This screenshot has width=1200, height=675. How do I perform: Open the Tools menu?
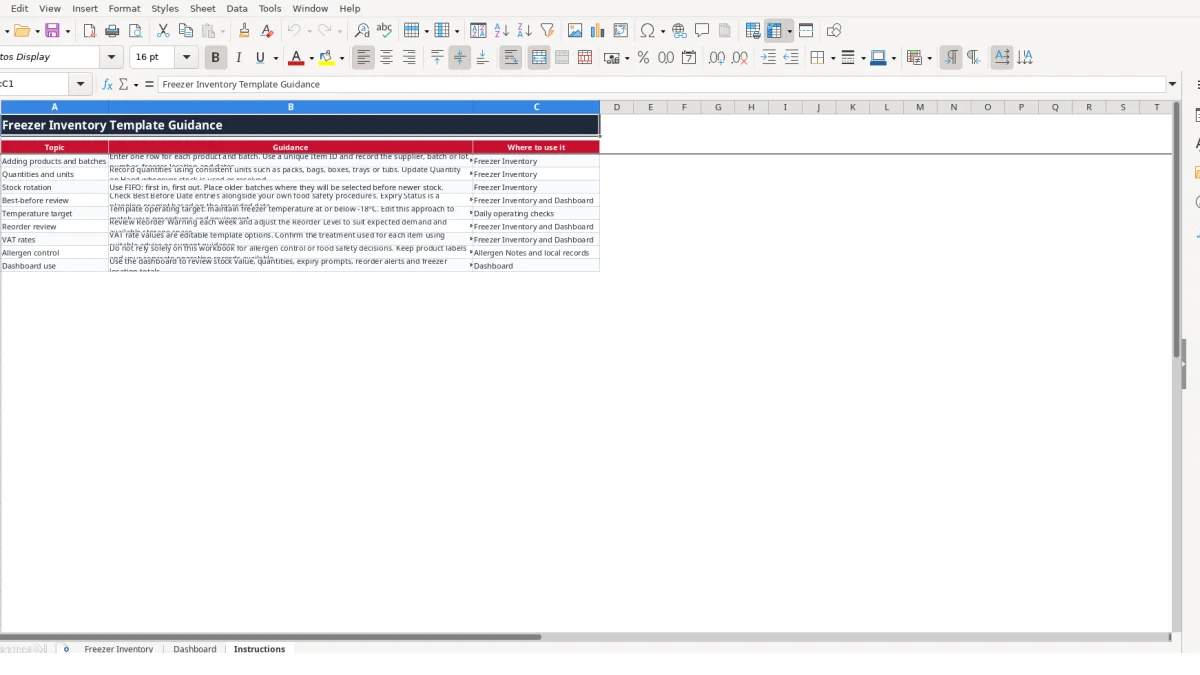(x=270, y=8)
